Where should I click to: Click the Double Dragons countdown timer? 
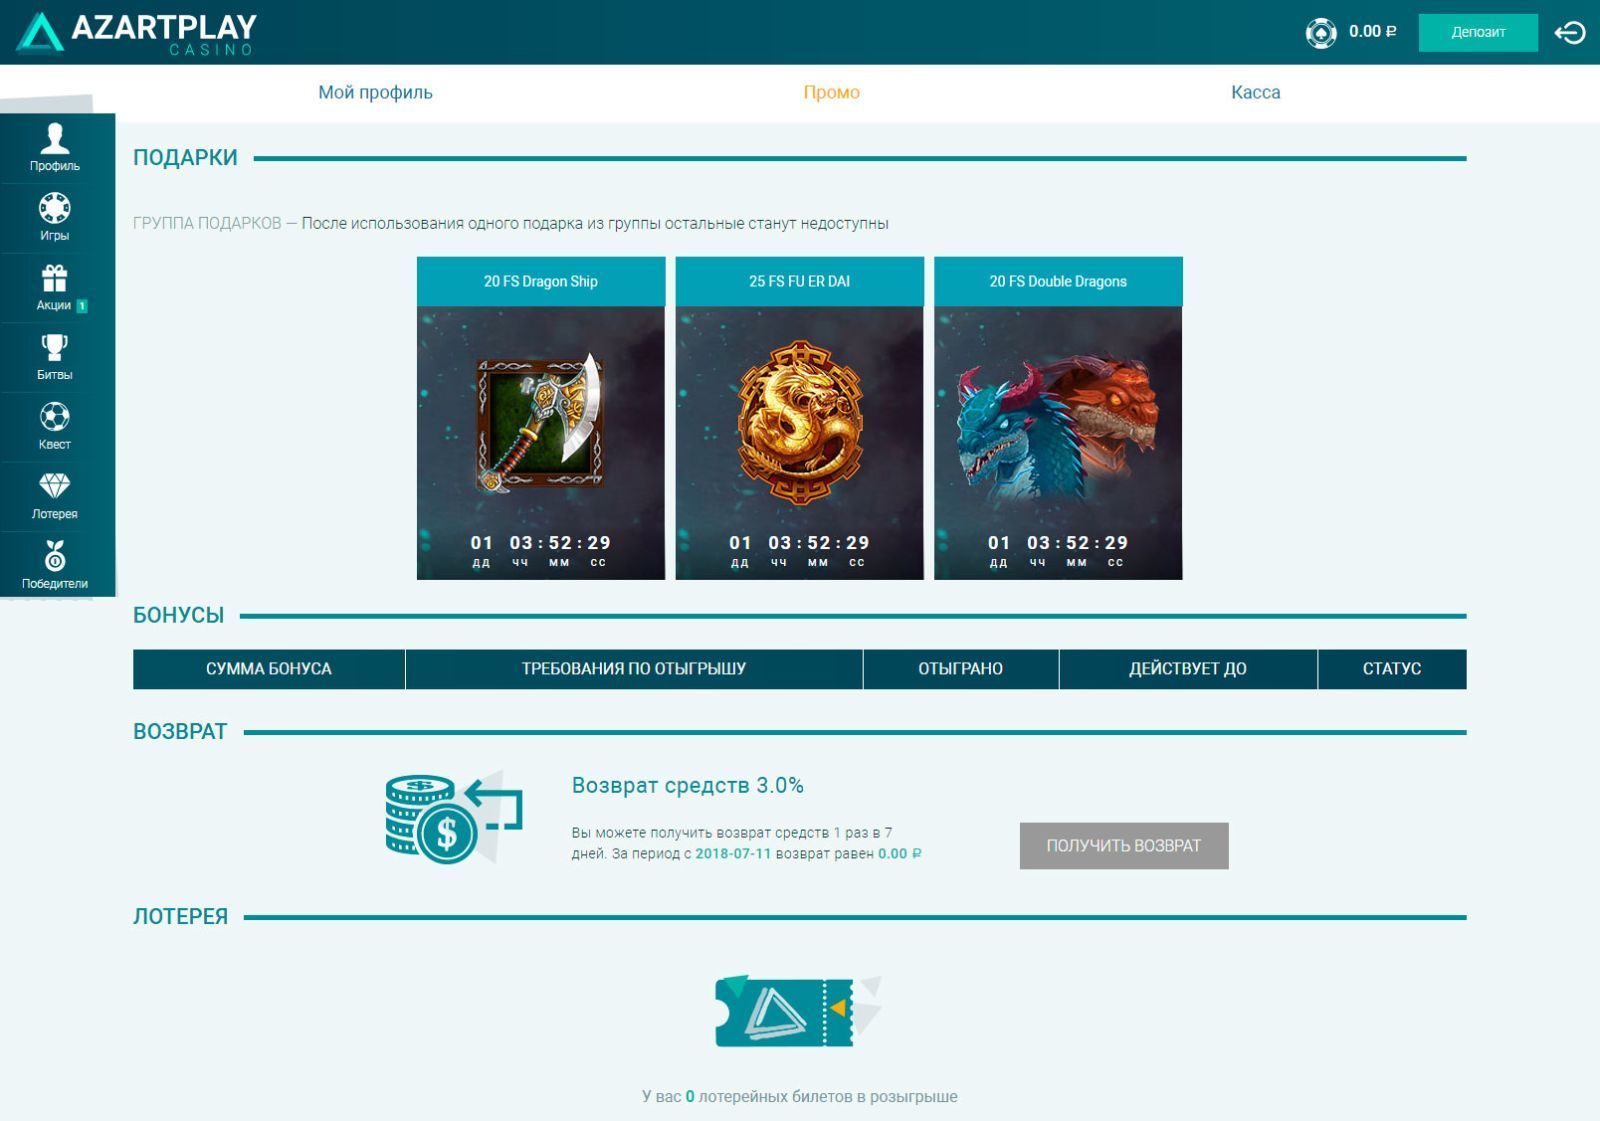(x=1058, y=550)
